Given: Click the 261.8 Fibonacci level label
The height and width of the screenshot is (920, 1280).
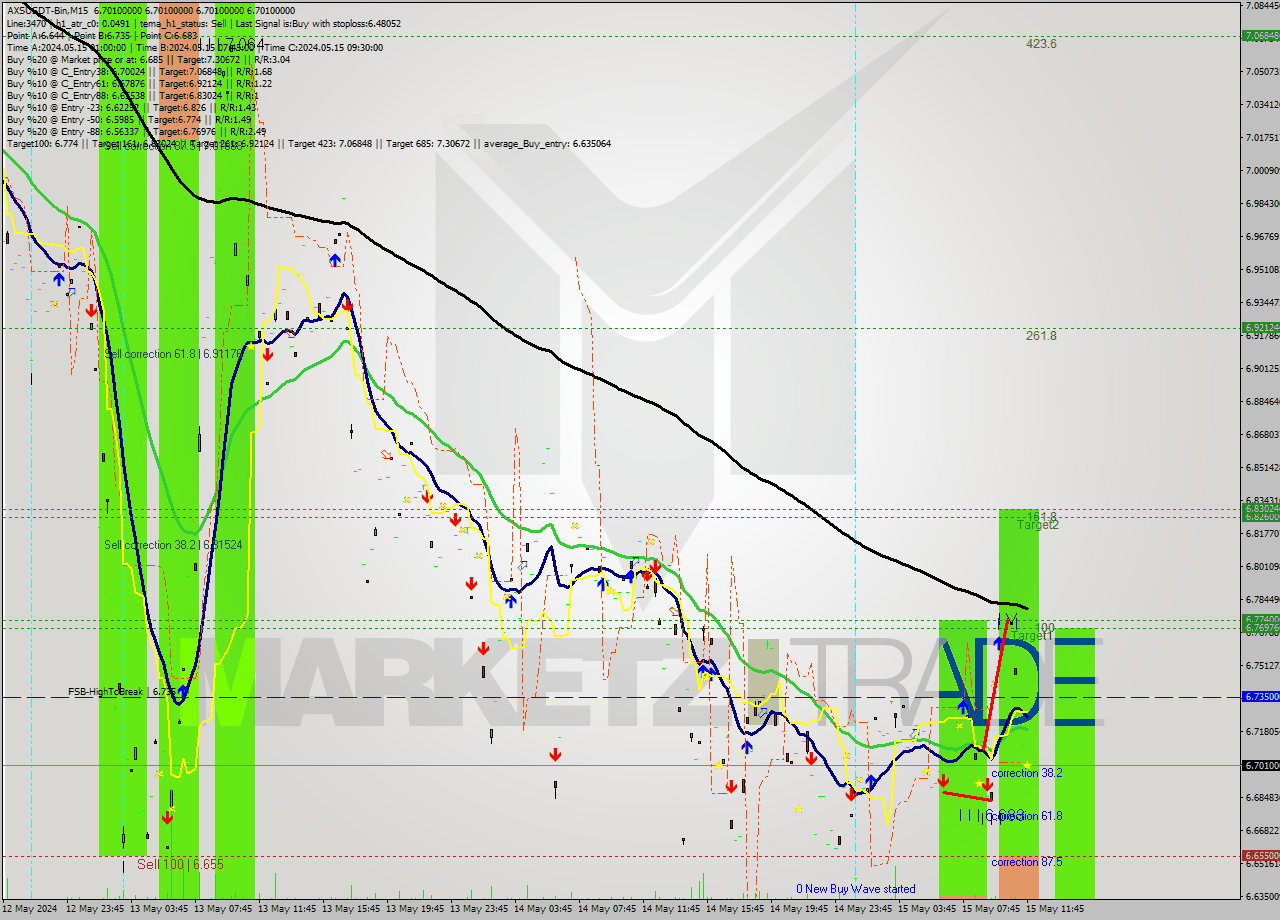Looking at the screenshot, I should pos(1041,336).
